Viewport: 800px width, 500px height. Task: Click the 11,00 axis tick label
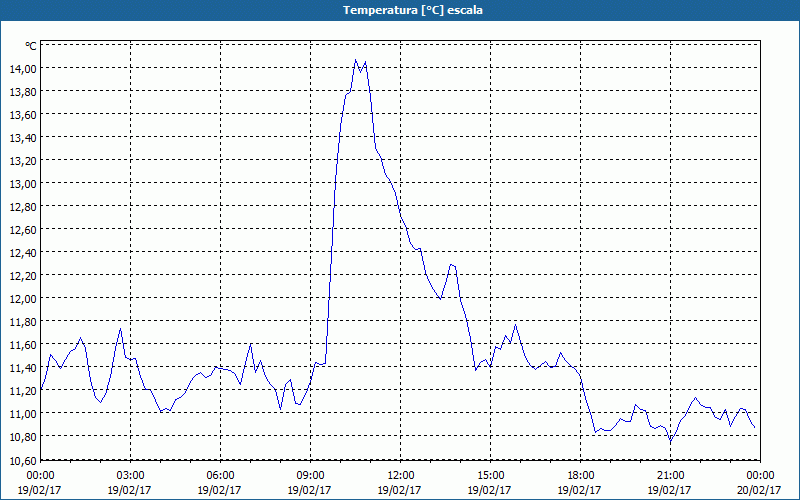[22, 414]
